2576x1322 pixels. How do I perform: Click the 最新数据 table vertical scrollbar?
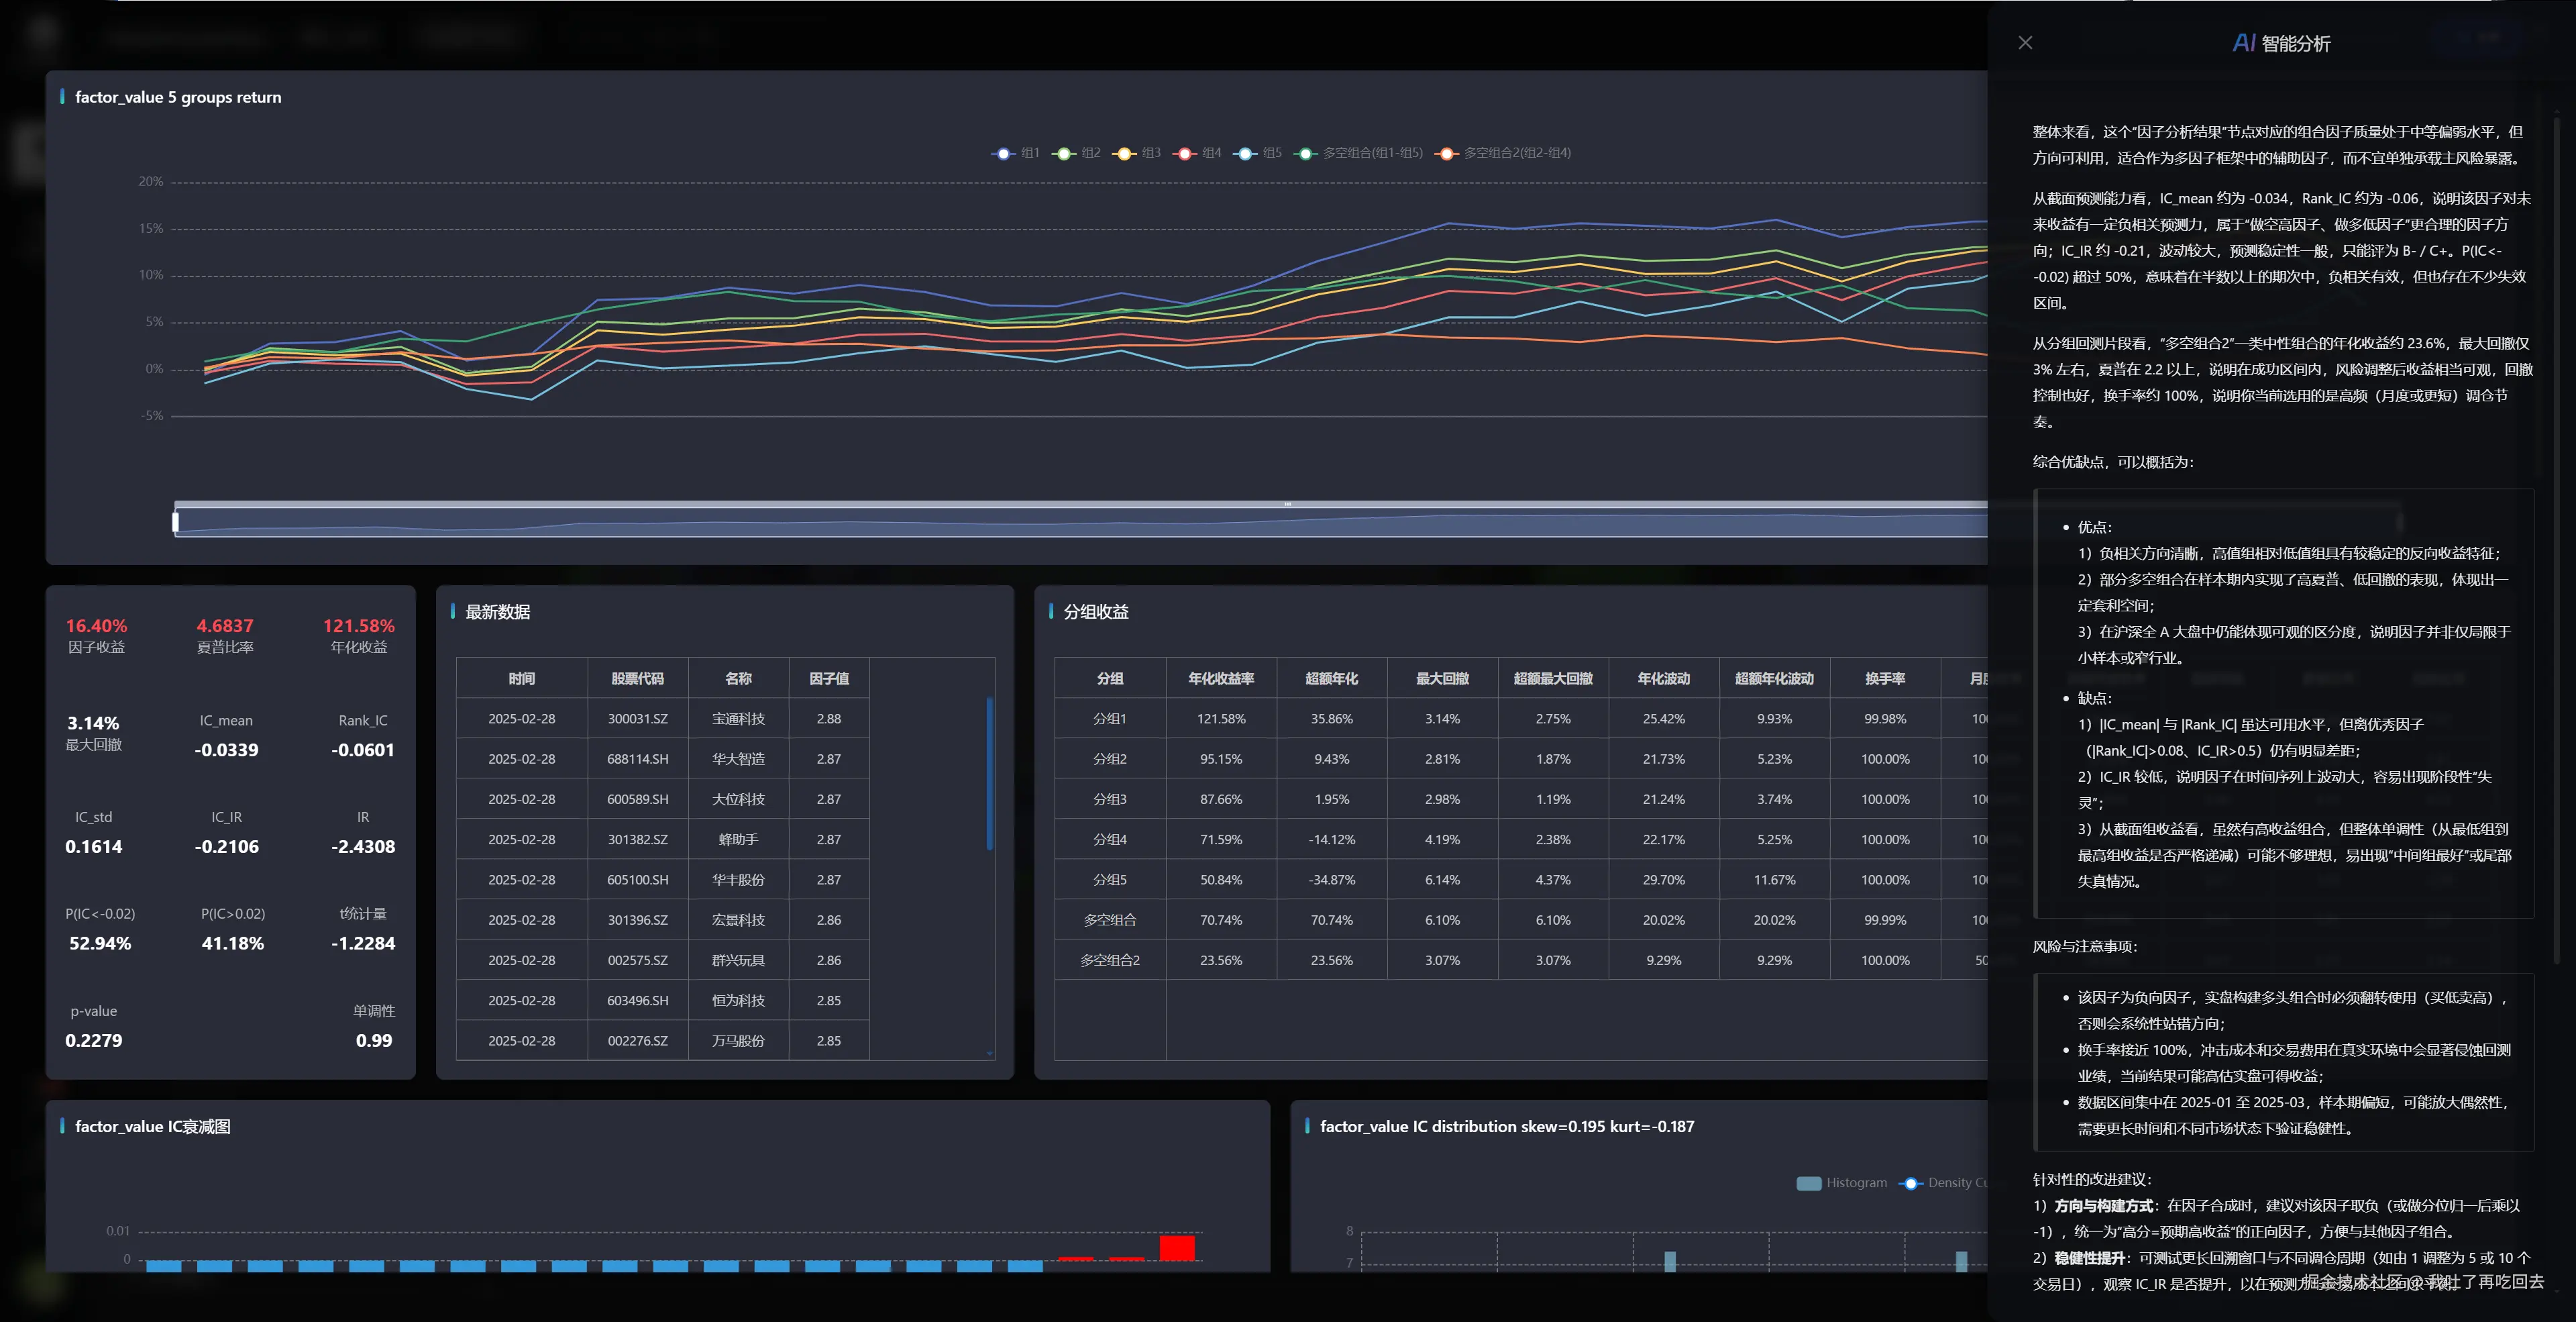pyautogui.click(x=989, y=773)
